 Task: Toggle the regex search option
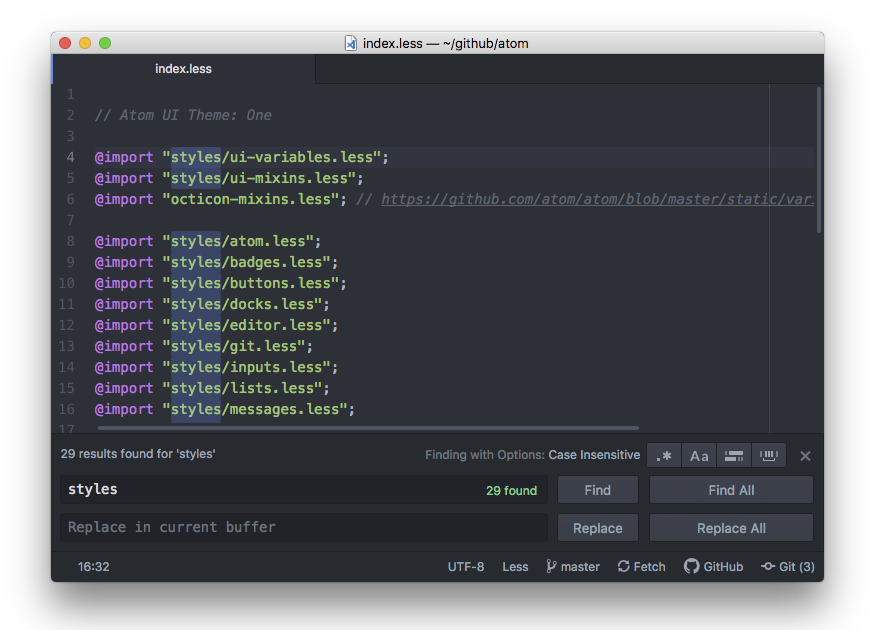pos(664,456)
